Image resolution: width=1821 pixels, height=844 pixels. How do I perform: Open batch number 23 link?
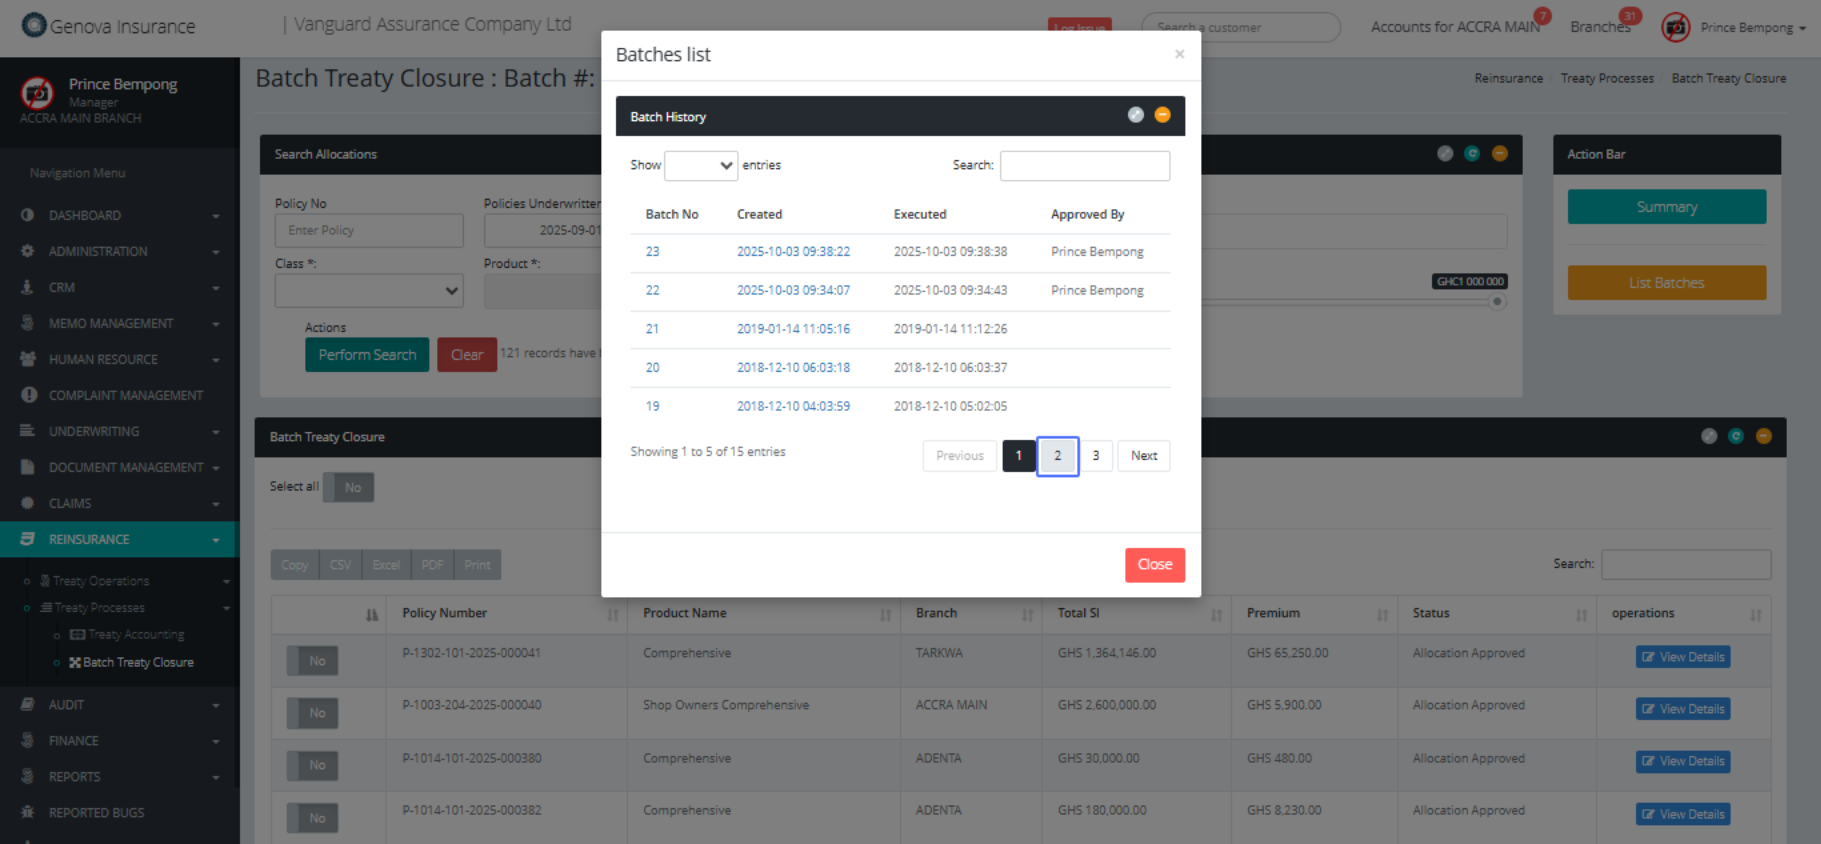point(652,252)
